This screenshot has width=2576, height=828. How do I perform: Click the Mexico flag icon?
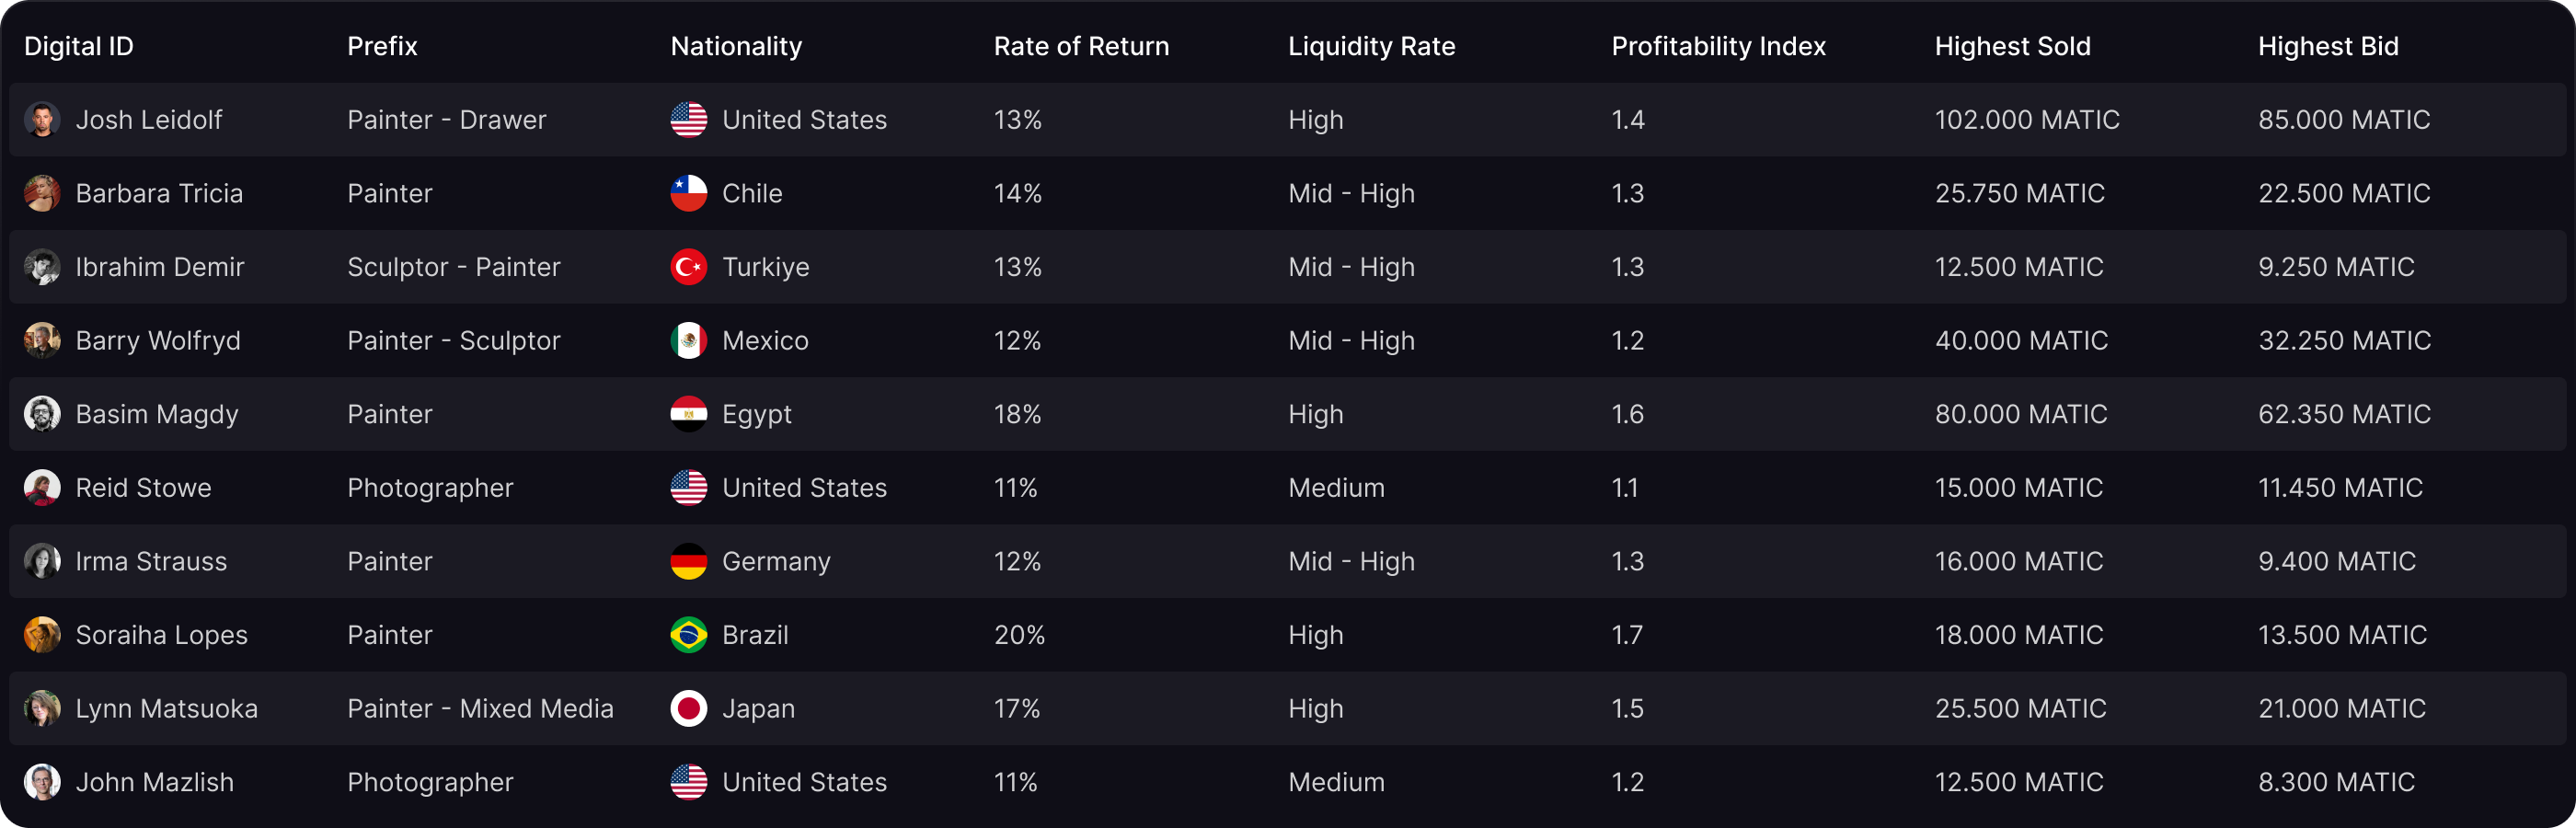coord(688,340)
